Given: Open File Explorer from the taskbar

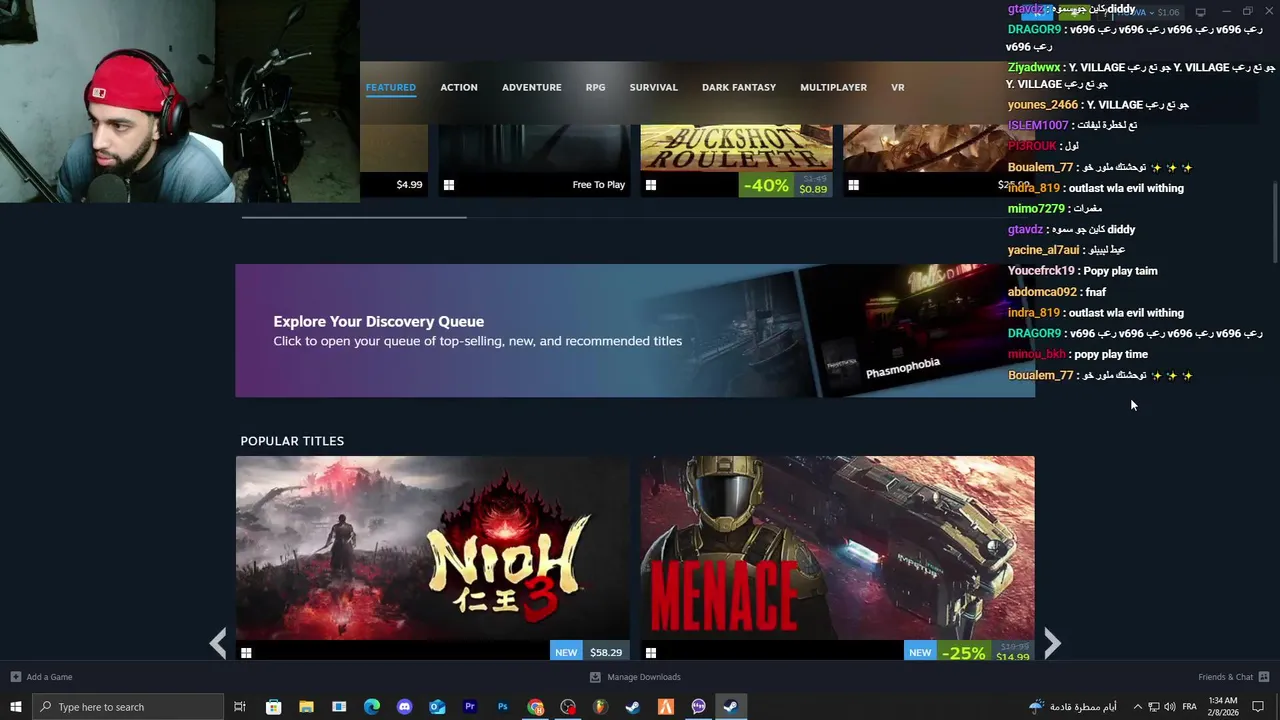Looking at the screenshot, I should [x=306, y=707].
